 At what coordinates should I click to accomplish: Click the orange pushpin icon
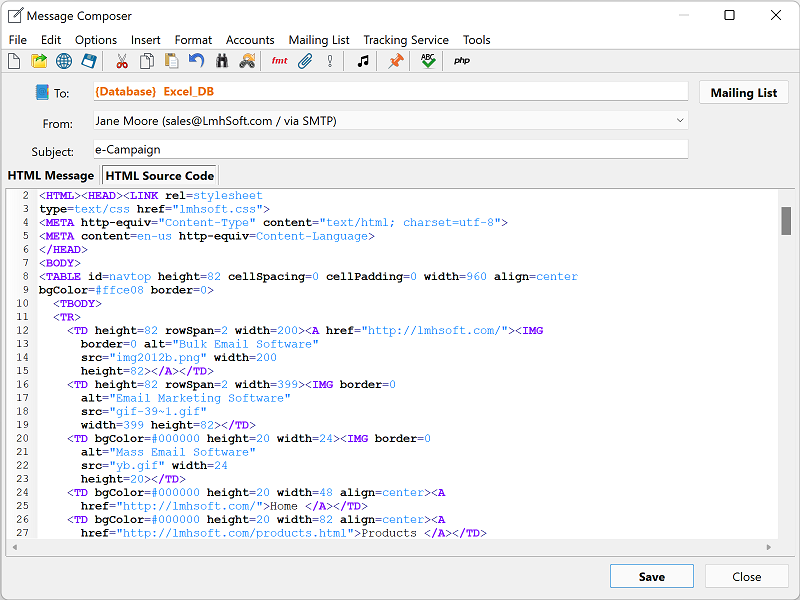coord(395,61)
